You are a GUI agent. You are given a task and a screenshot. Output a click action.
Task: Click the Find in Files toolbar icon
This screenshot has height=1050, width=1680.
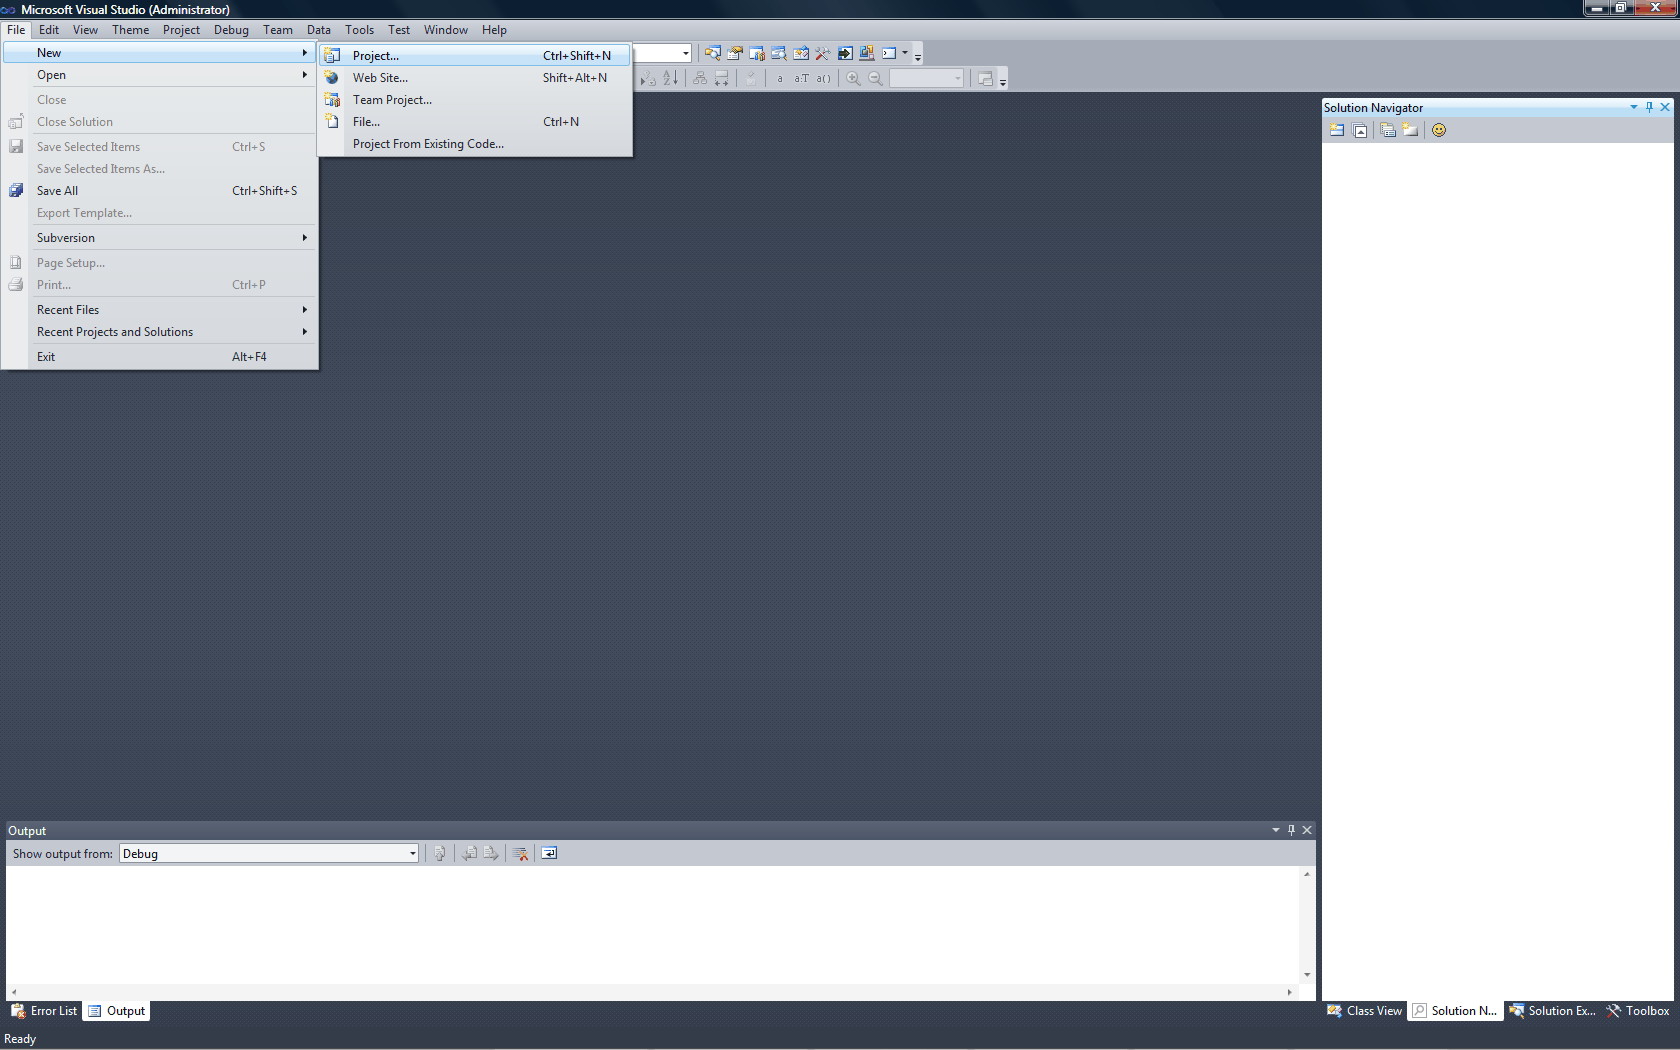point(713,53)
